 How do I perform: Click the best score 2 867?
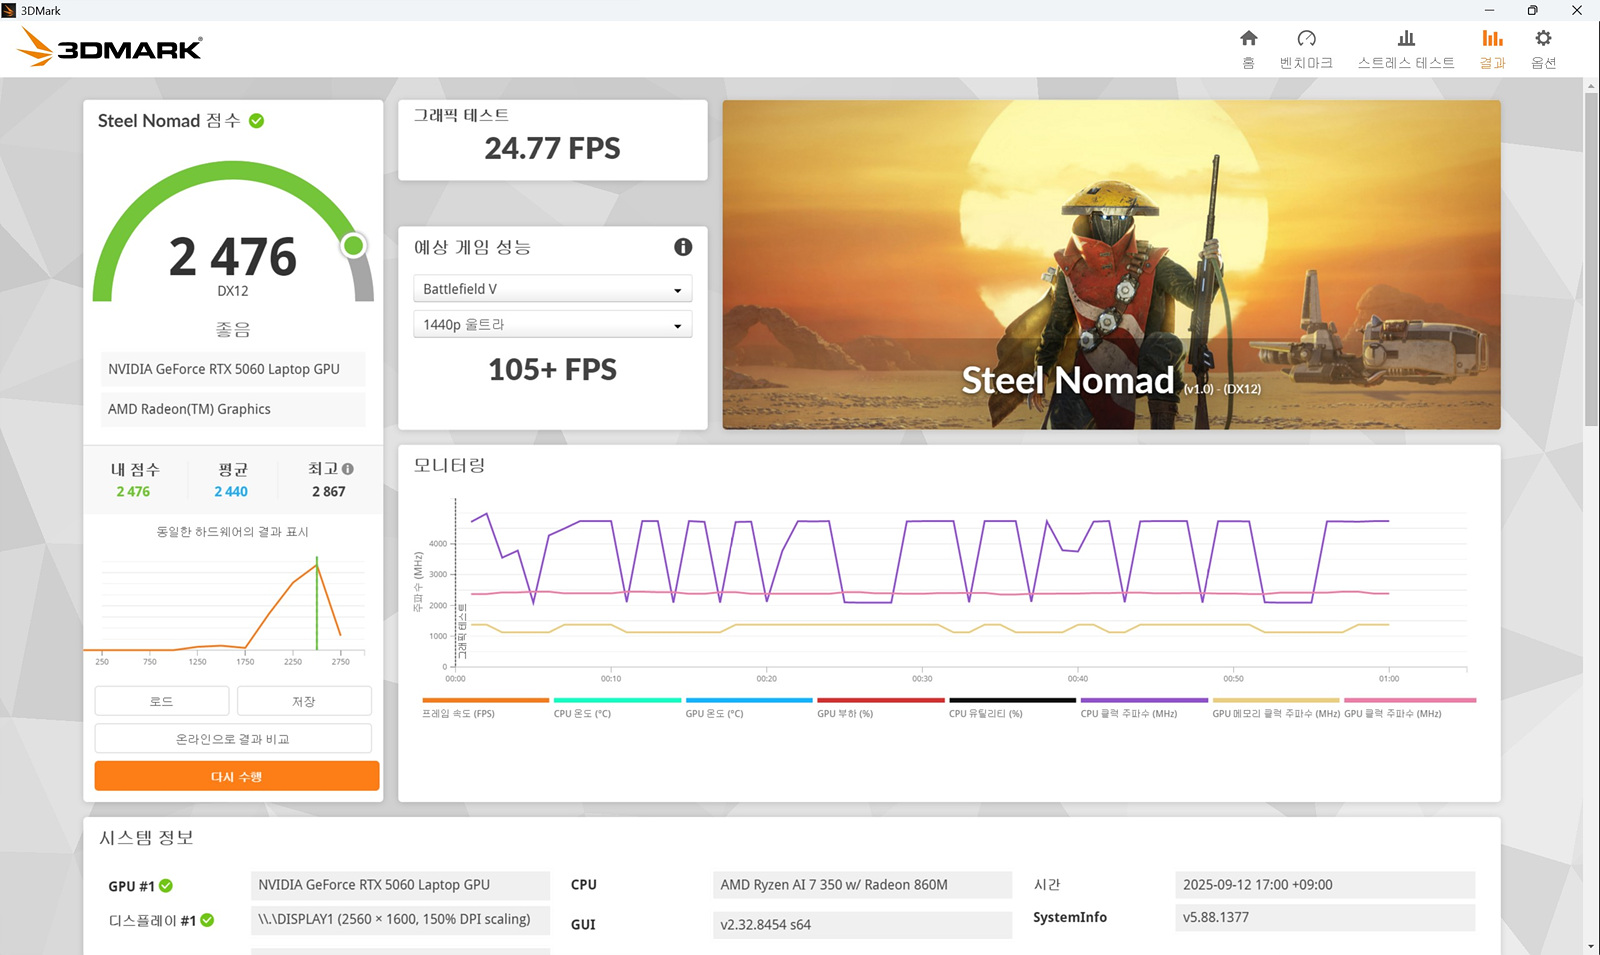click(x=329, y=492)
